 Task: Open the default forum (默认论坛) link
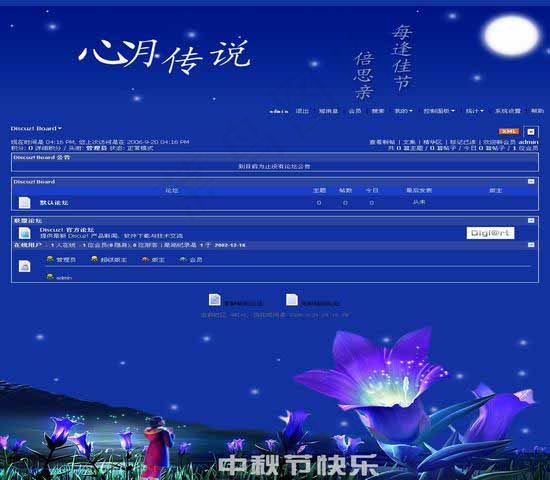[x=54, y=203]
